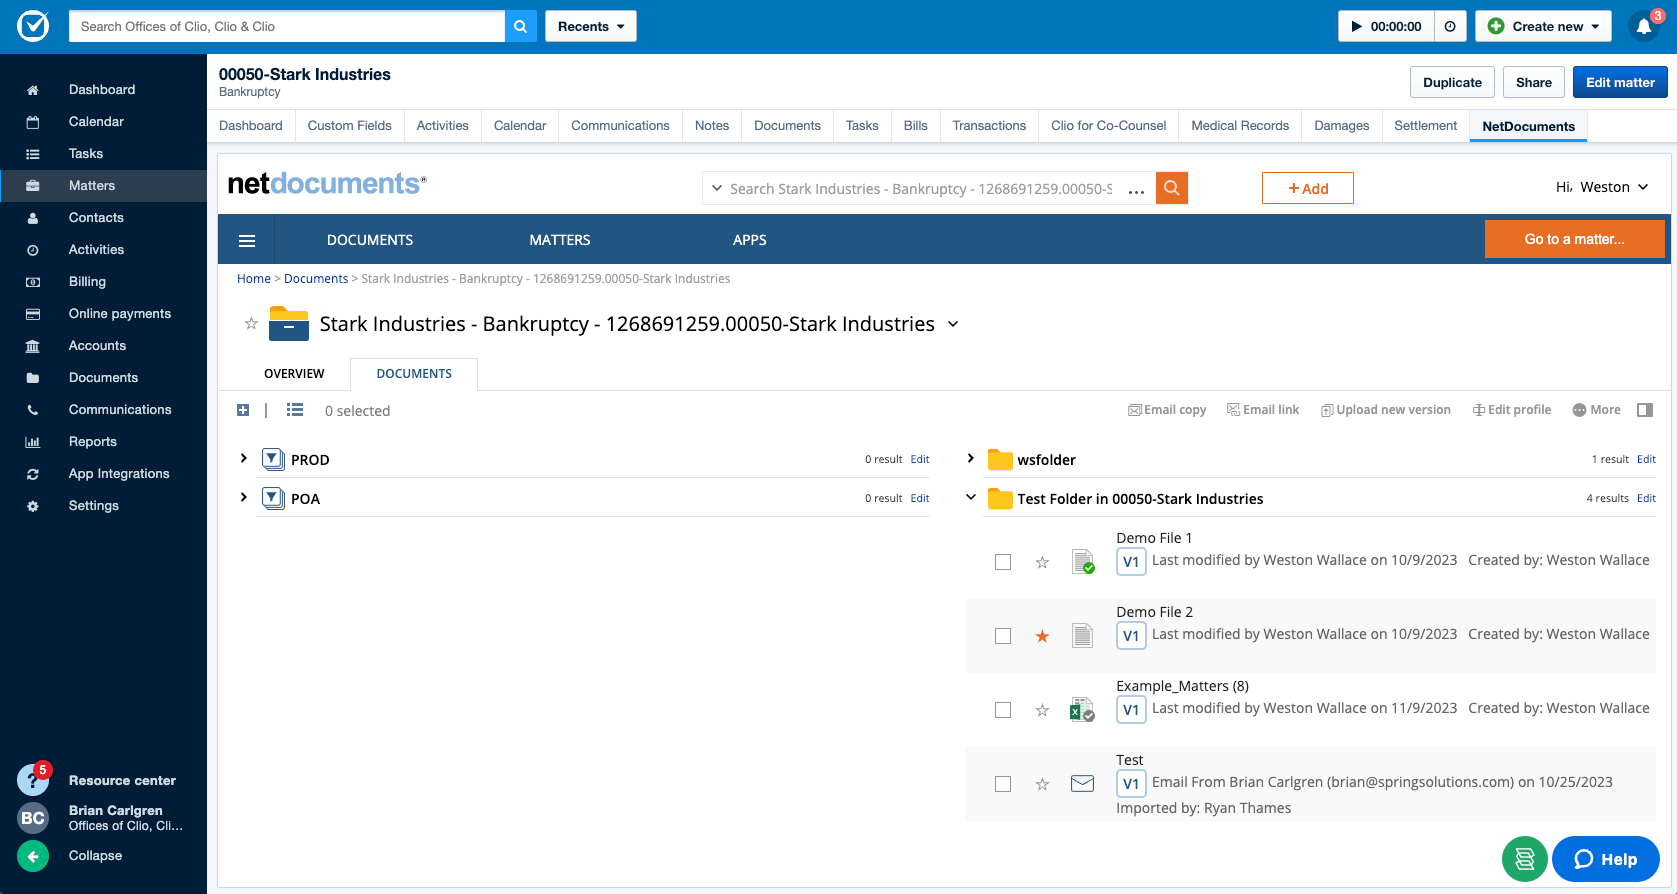Image resolution: width=1677 pixels, height=894 pixels.
Task: Click Upload new version
Action: [x=1386, y=410]
